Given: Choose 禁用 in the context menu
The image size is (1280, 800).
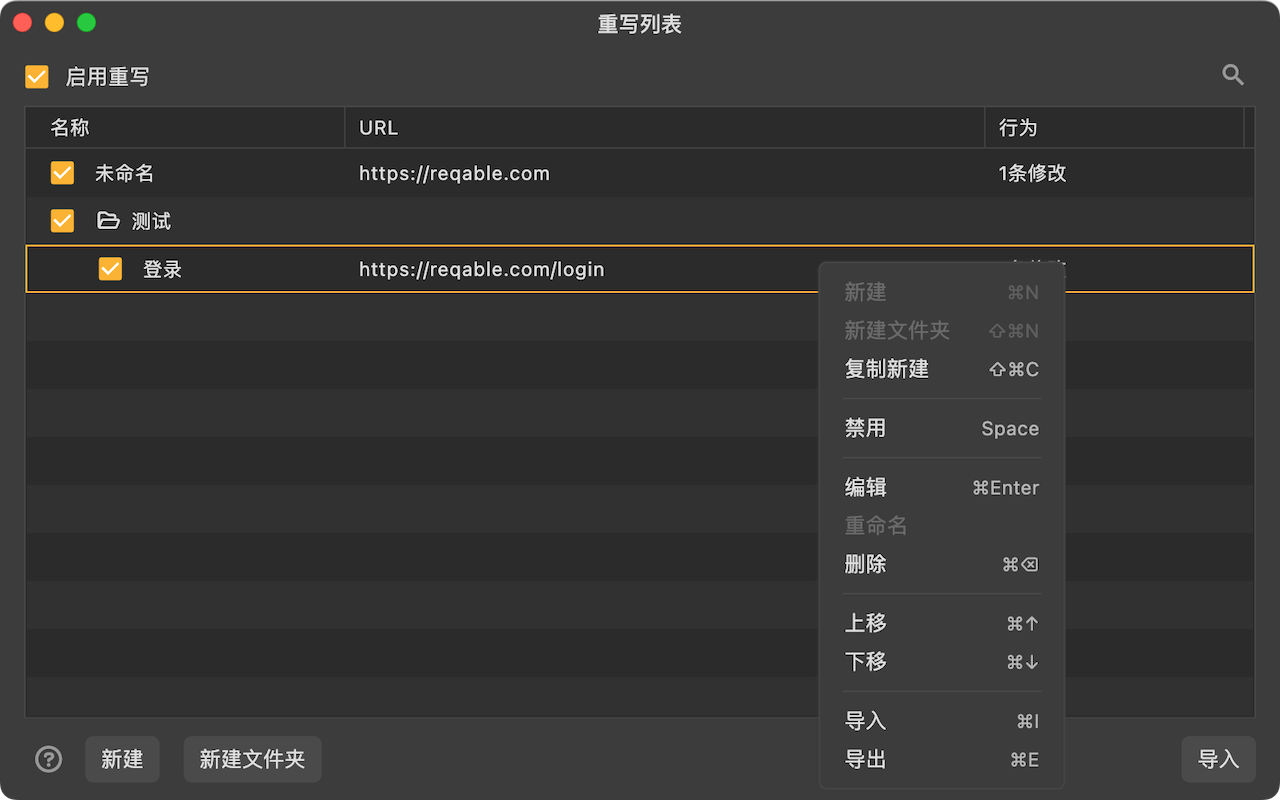Looking at the screenshot, I should click(942, 428).
